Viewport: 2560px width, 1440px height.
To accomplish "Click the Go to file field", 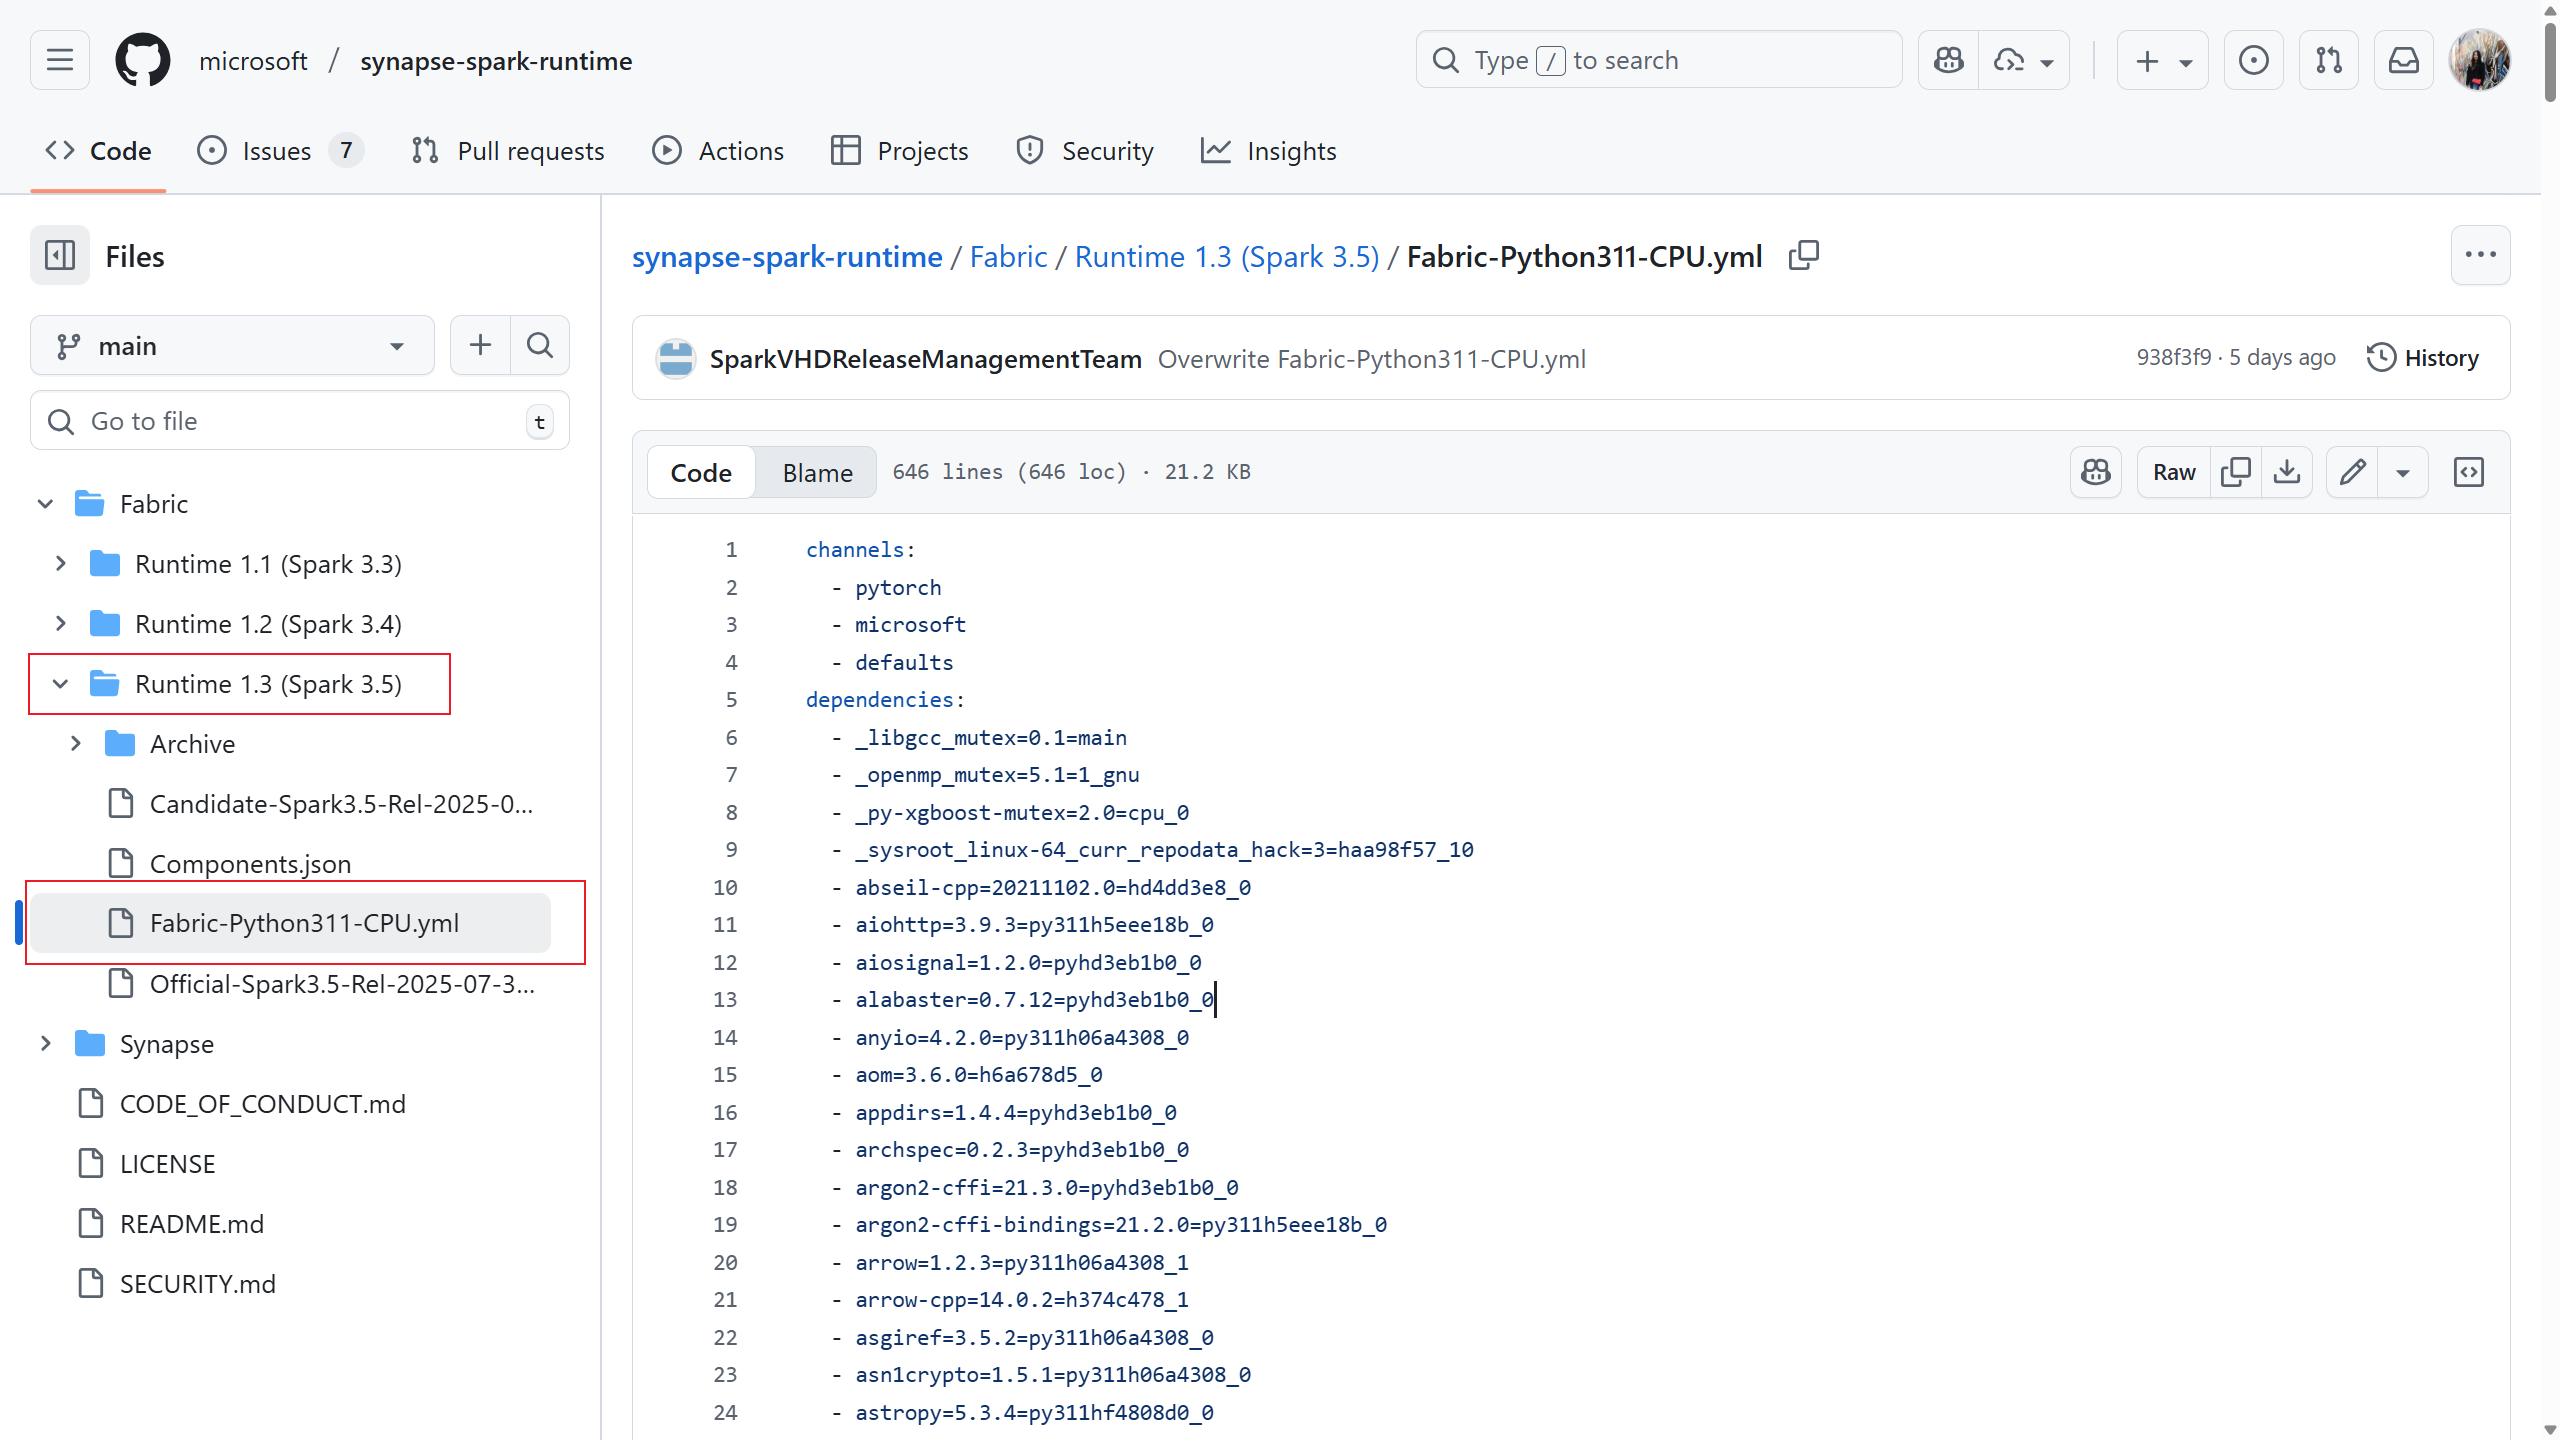I will click(300, 421).
